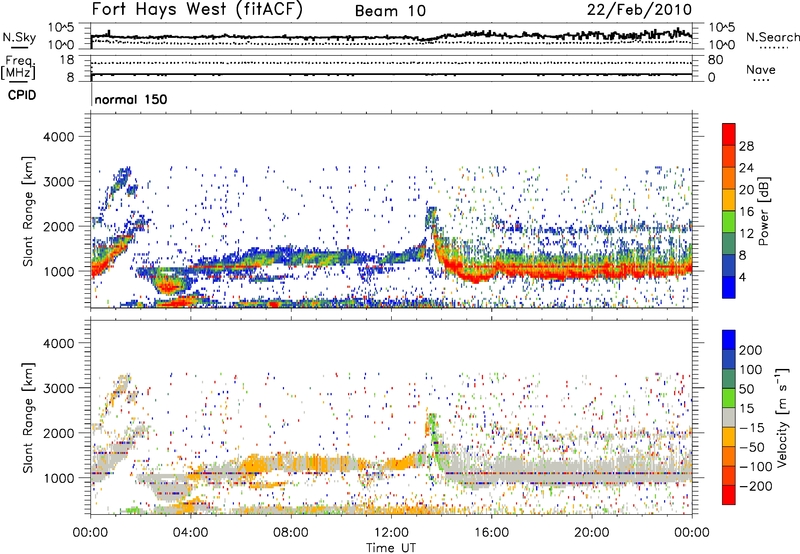This screenshot has width=800, height=554.
Task: Click the strong red echo band near 16:00 in the power plot
Action: [491, 270]
